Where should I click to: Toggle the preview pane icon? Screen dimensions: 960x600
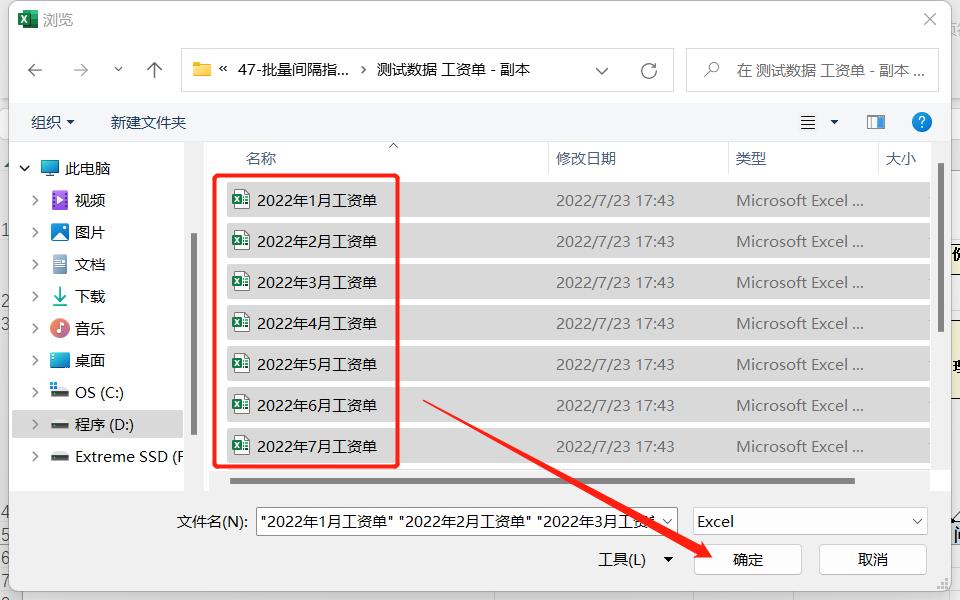tap(875, 122)
